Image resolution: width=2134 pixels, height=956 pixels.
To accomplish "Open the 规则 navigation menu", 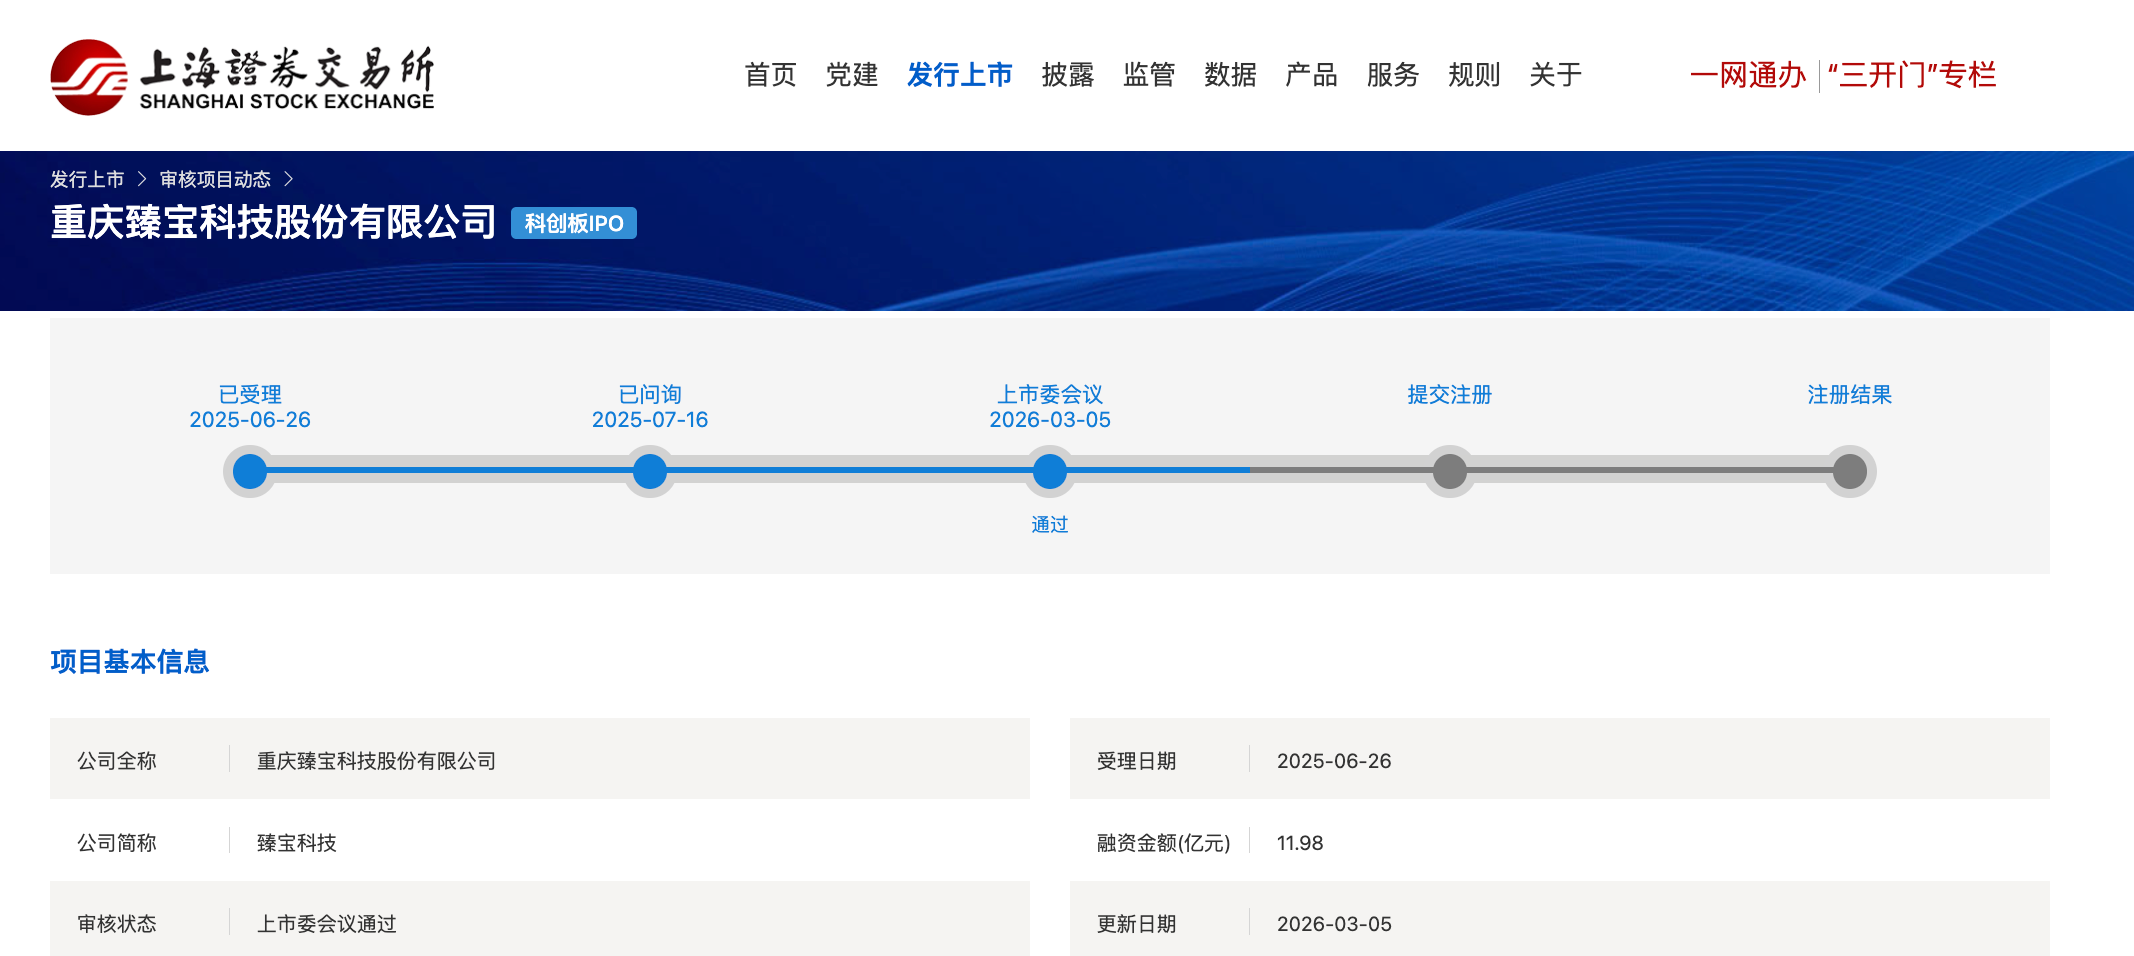I will coord(1473,75).
